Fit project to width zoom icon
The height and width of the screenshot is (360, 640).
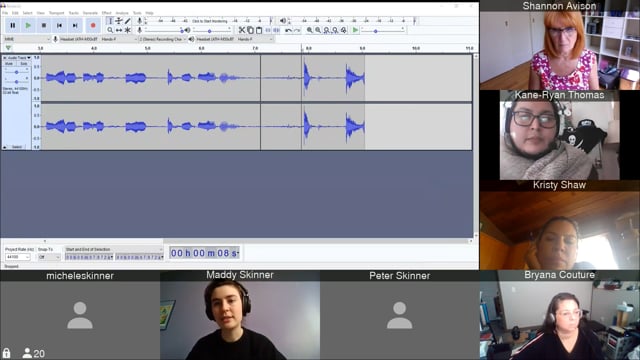coord(335,30)
